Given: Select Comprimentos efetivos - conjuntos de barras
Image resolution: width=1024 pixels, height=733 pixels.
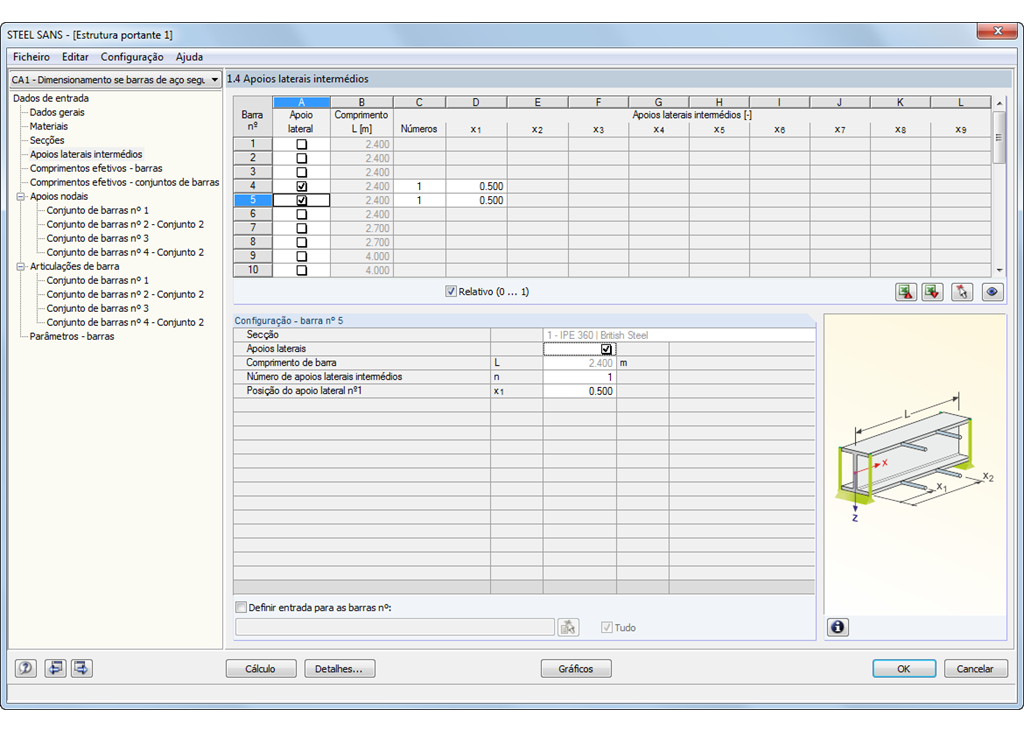Looking at the screenshot, I should [x=125, y=182].
